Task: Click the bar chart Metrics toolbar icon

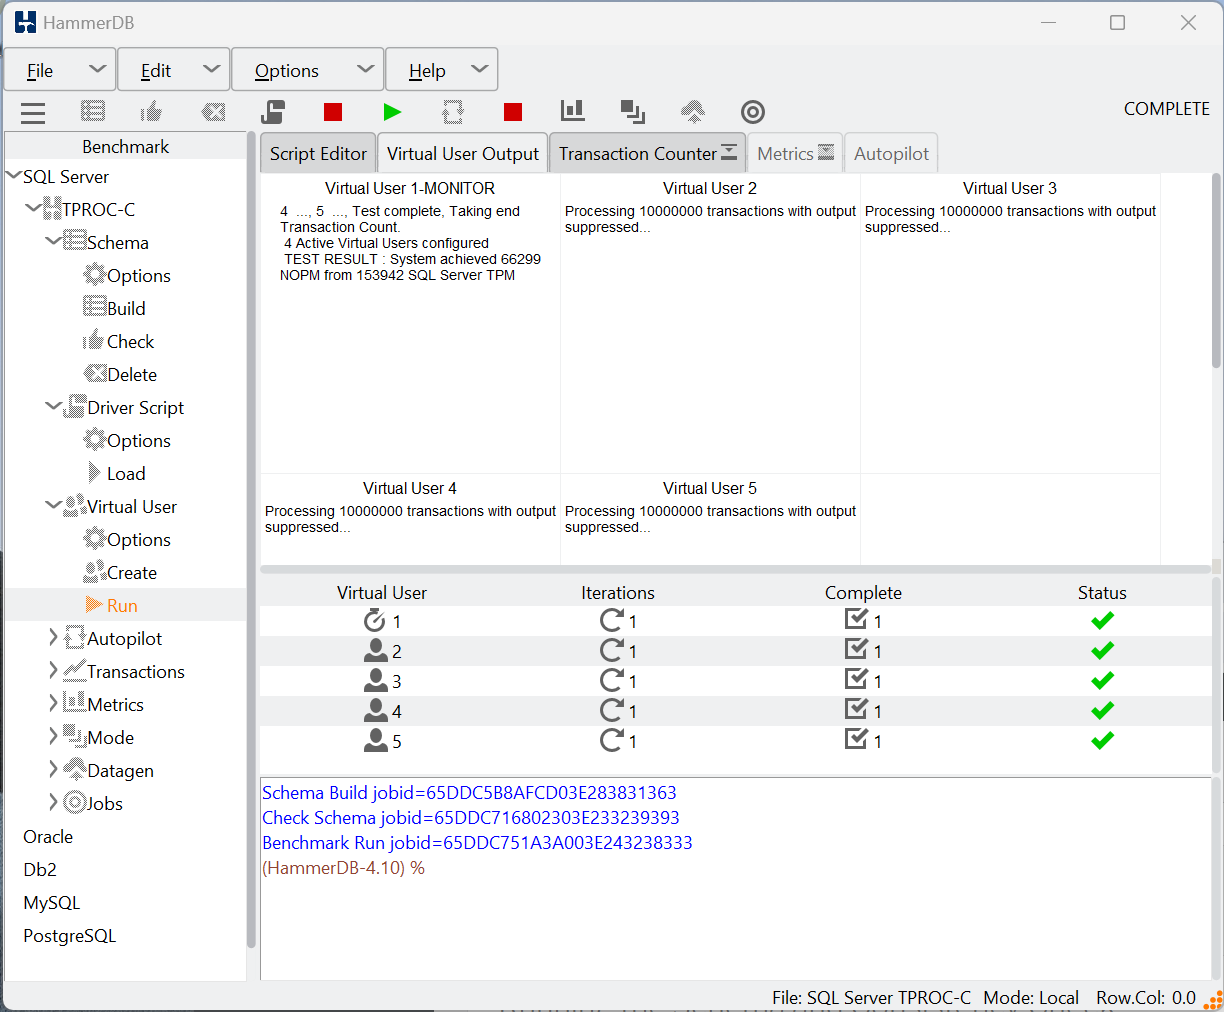Action: pos(573,110)
